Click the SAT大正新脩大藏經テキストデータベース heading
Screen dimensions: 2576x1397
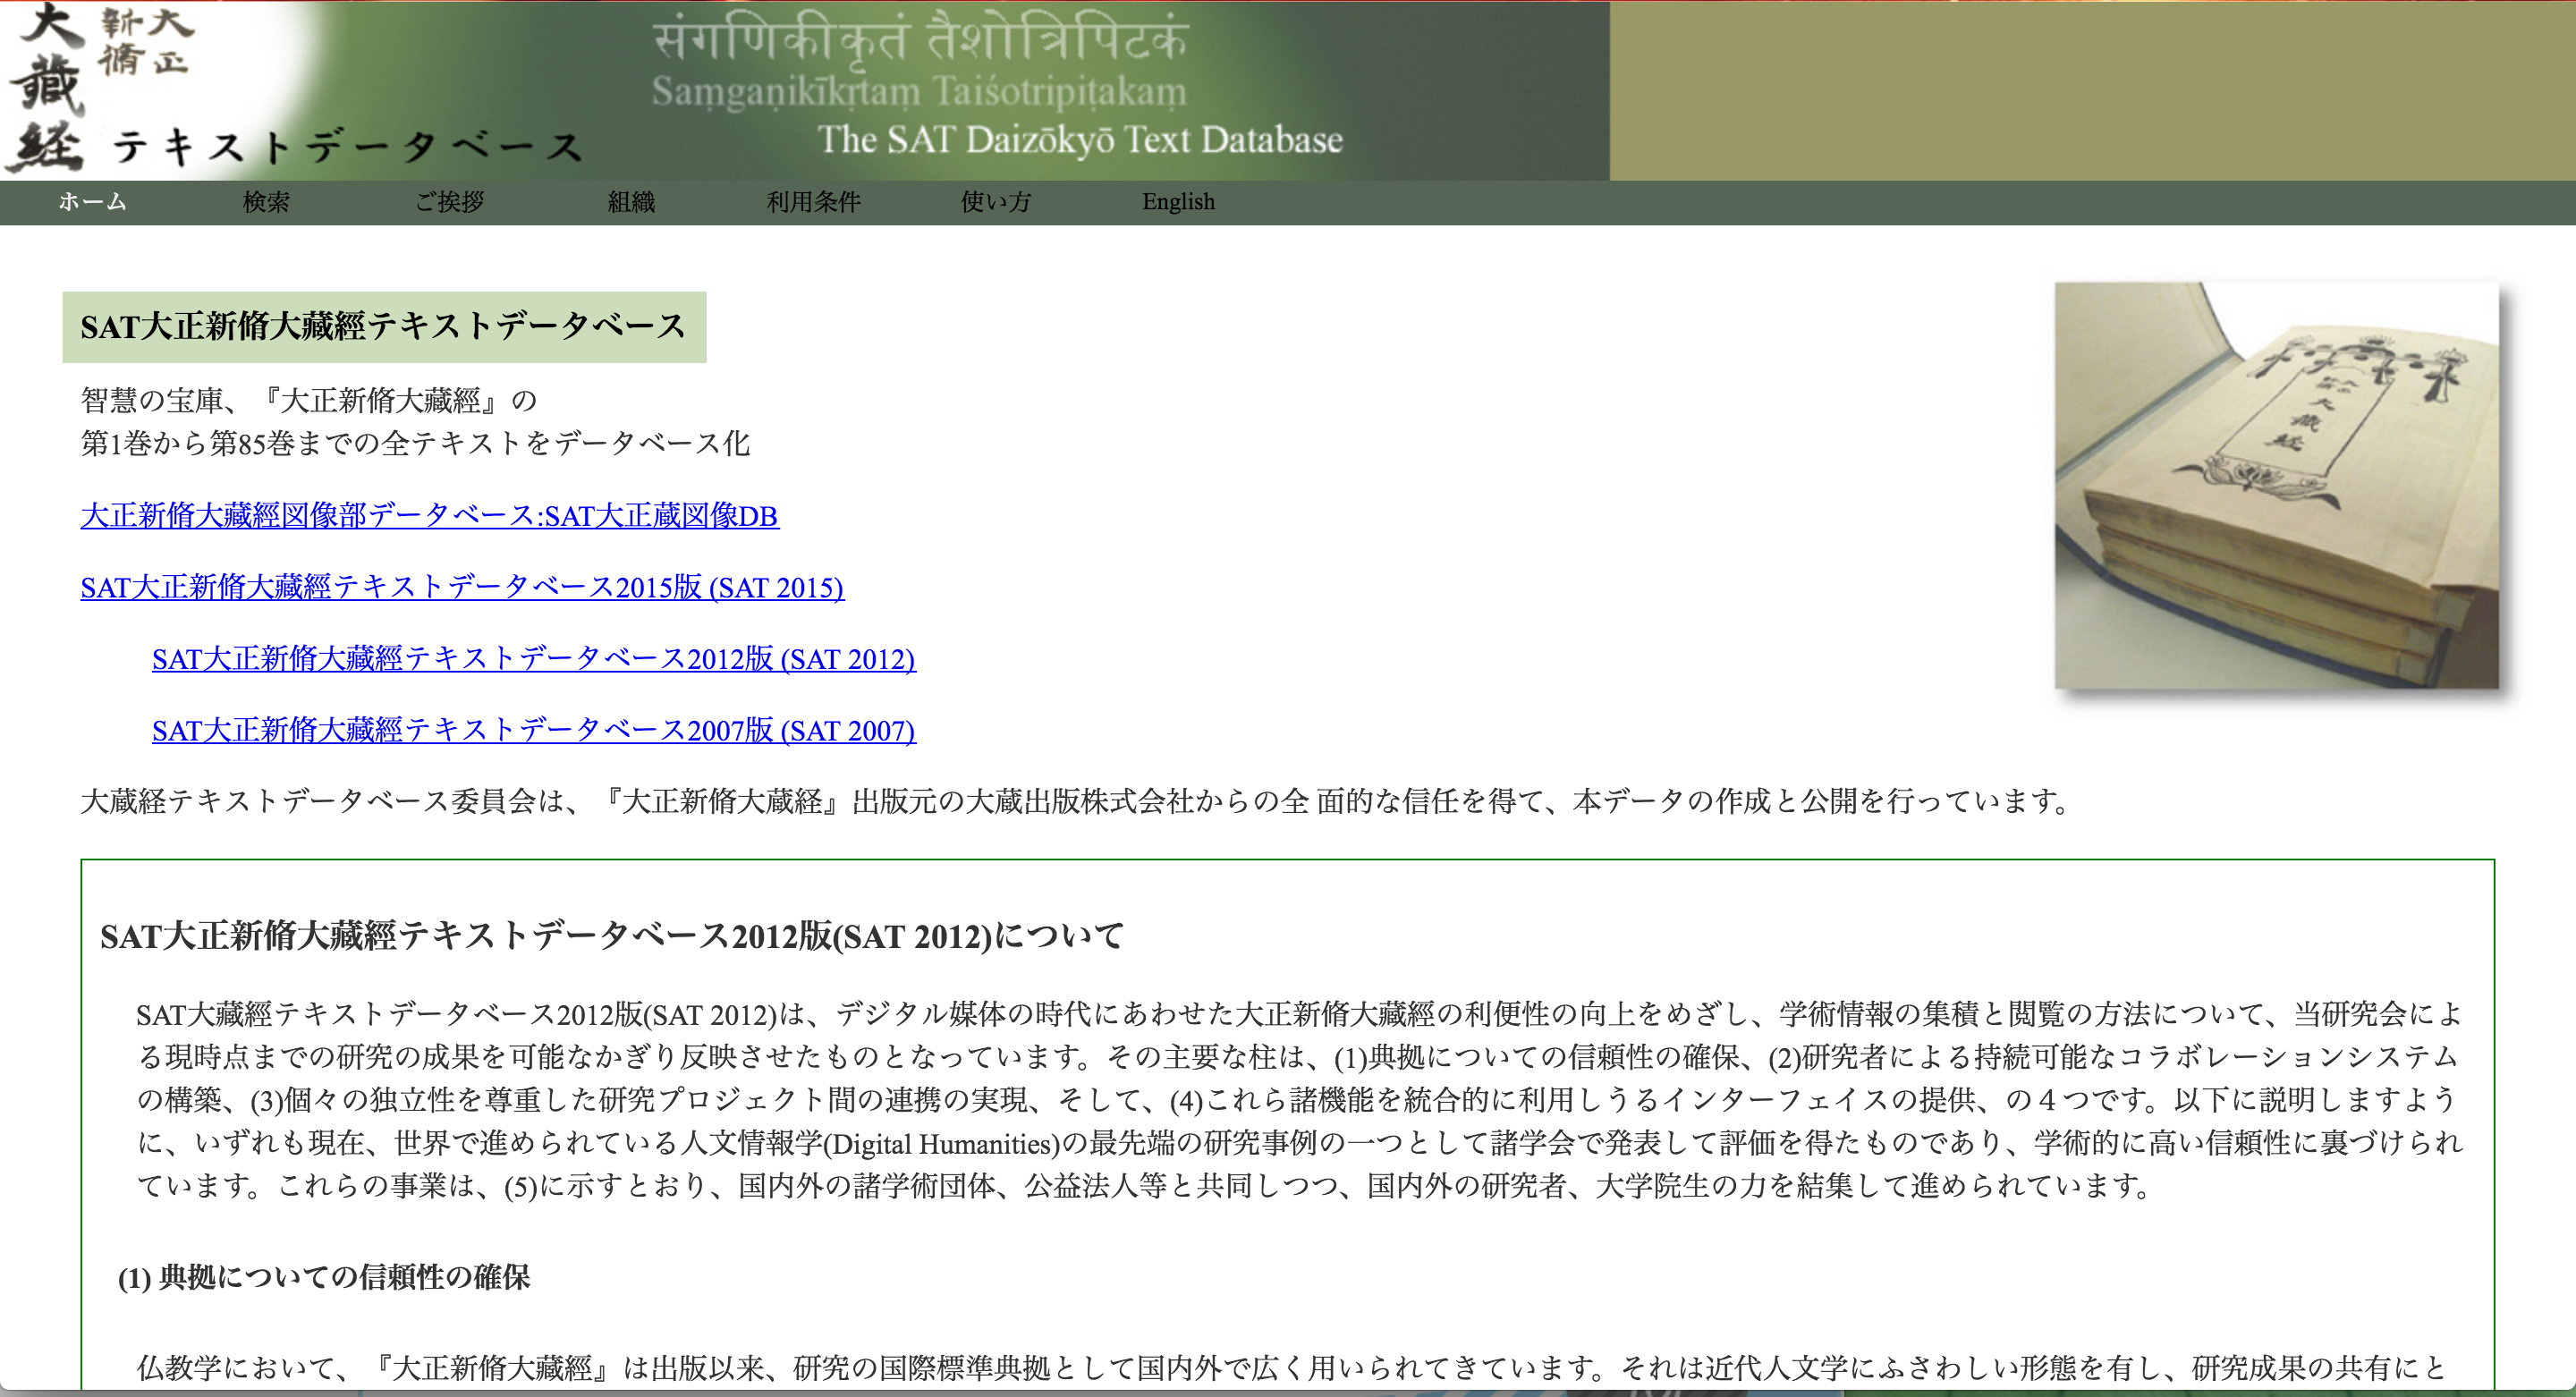pos(384,327)
